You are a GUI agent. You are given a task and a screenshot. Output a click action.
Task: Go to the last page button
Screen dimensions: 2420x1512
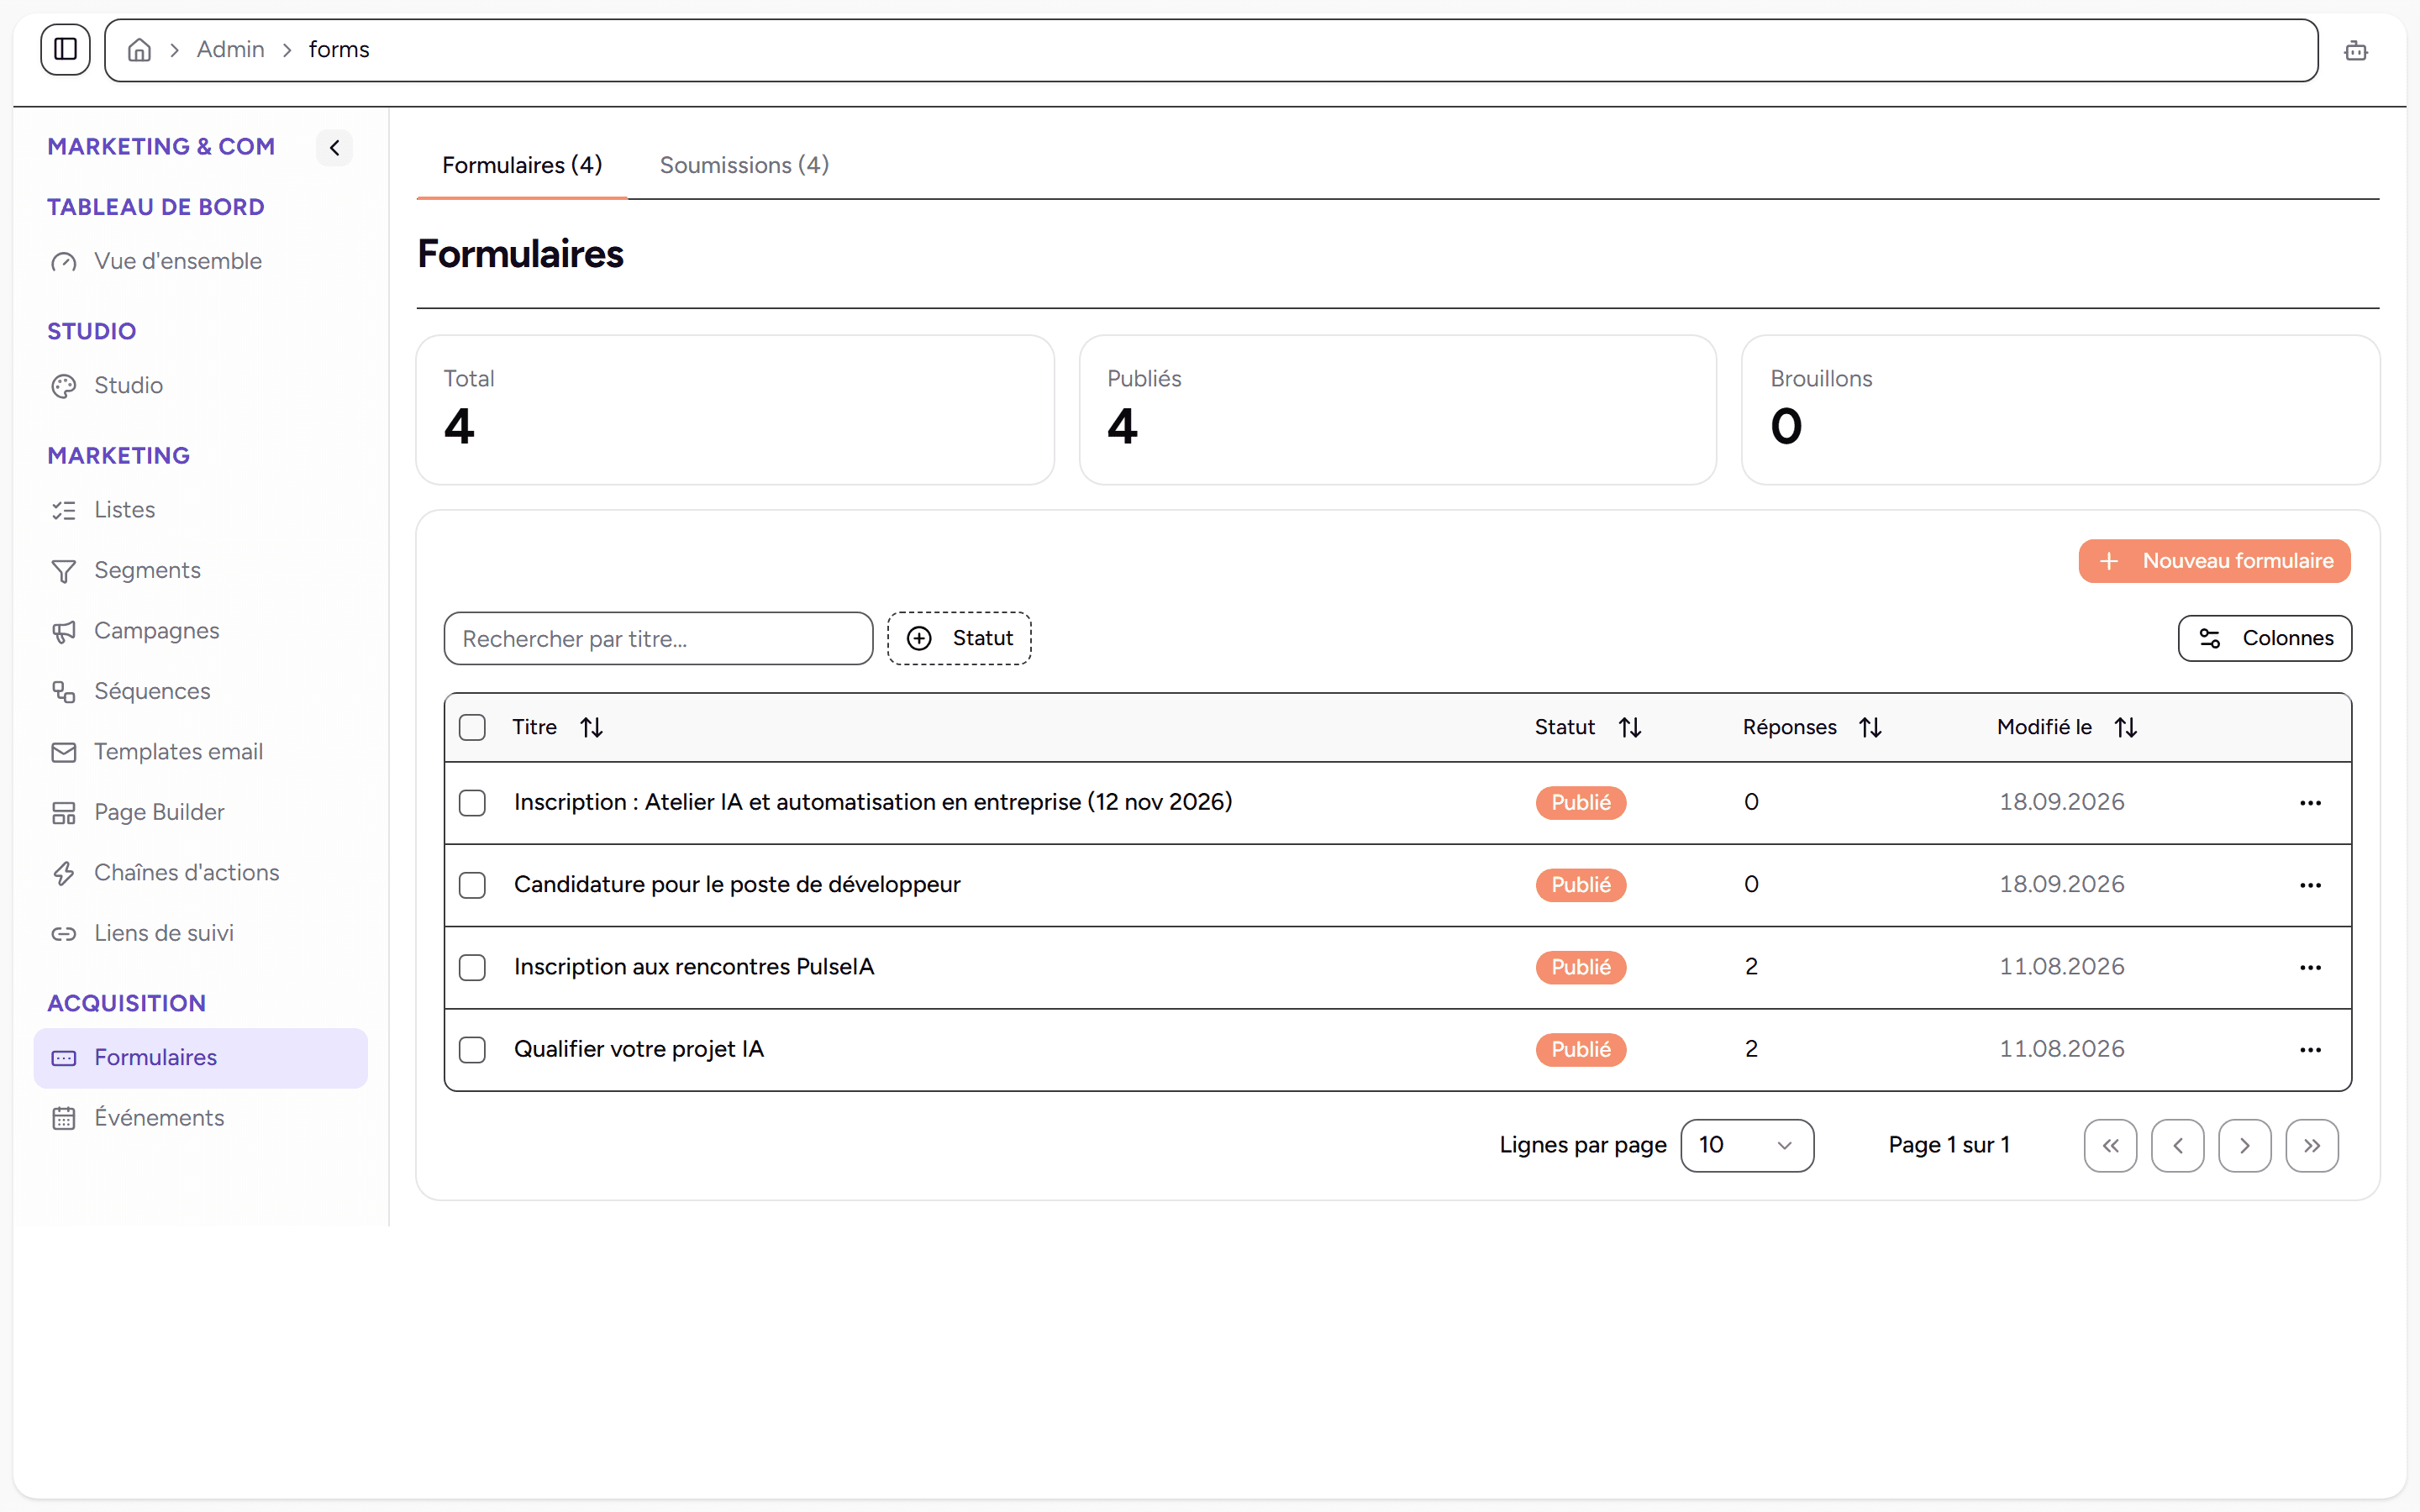tap(2311, 1145)
